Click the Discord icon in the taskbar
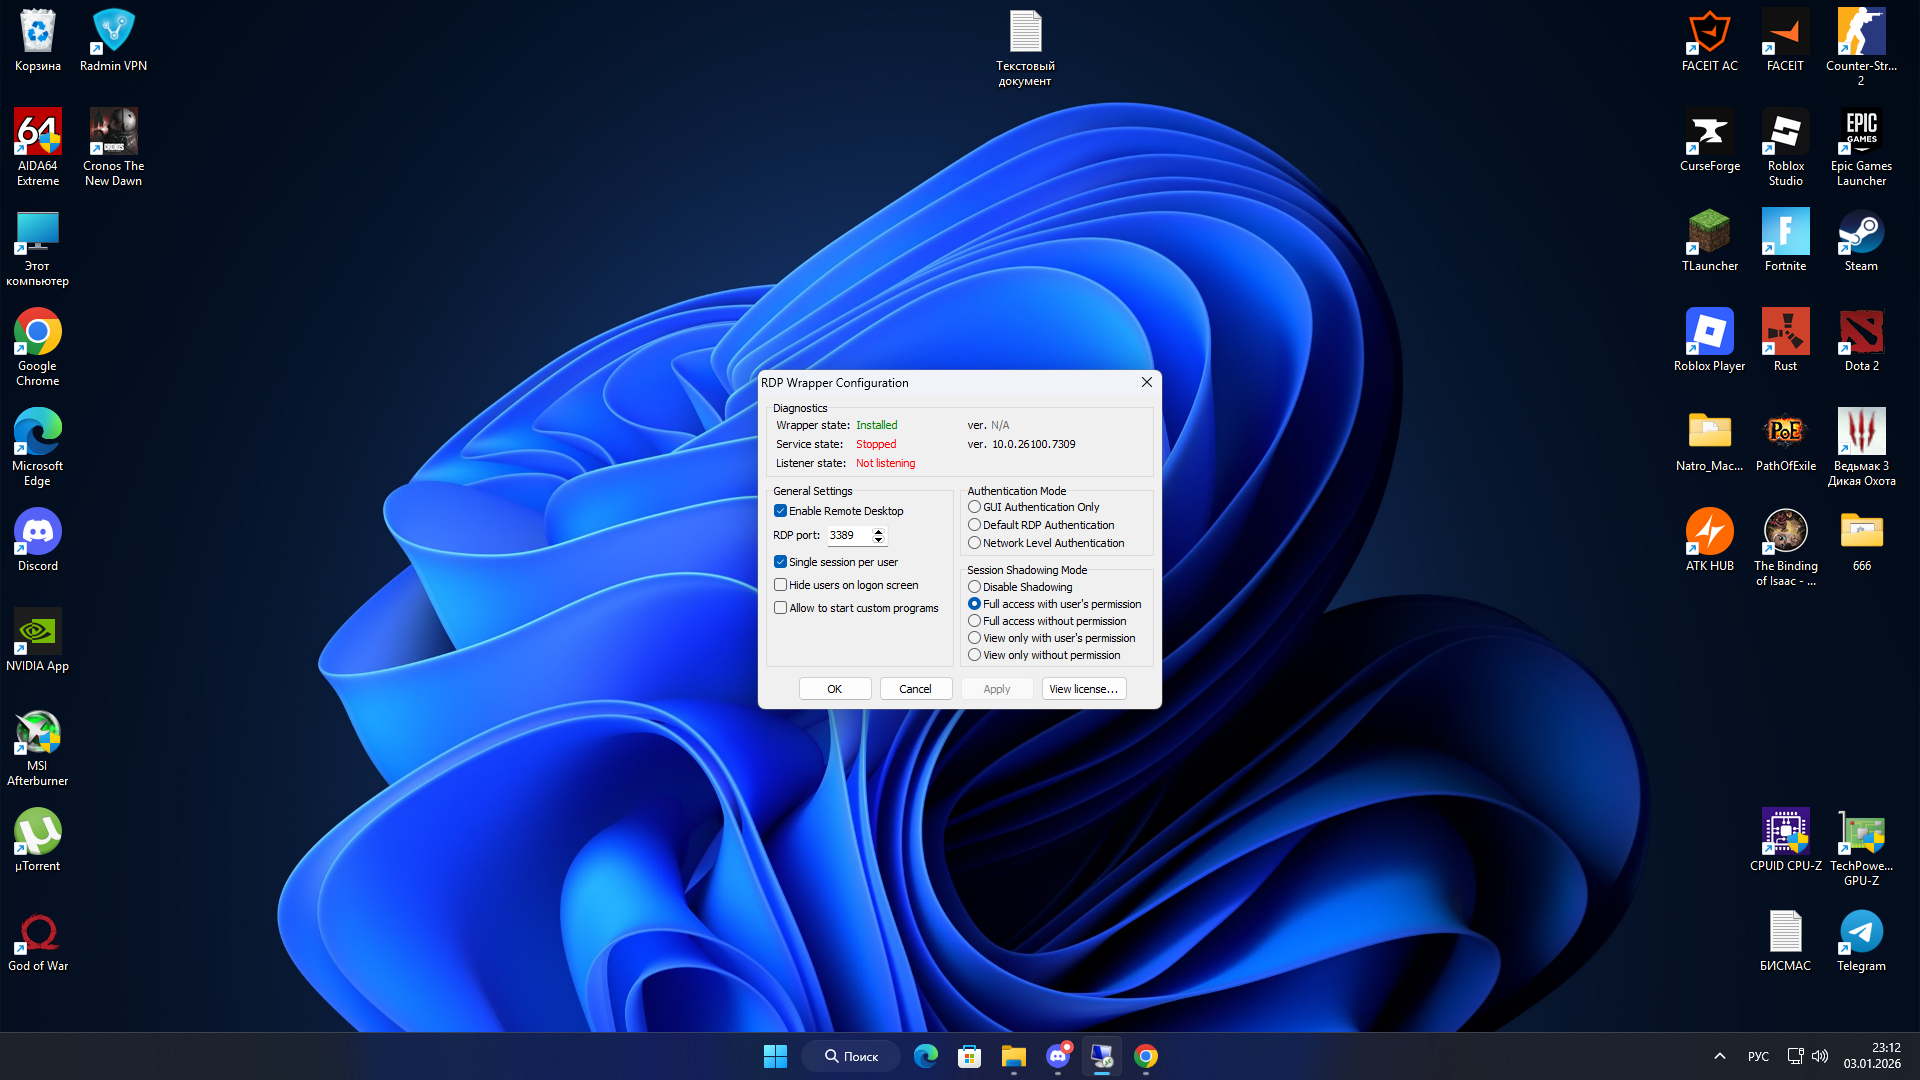 click(x=1058, y=1056)
